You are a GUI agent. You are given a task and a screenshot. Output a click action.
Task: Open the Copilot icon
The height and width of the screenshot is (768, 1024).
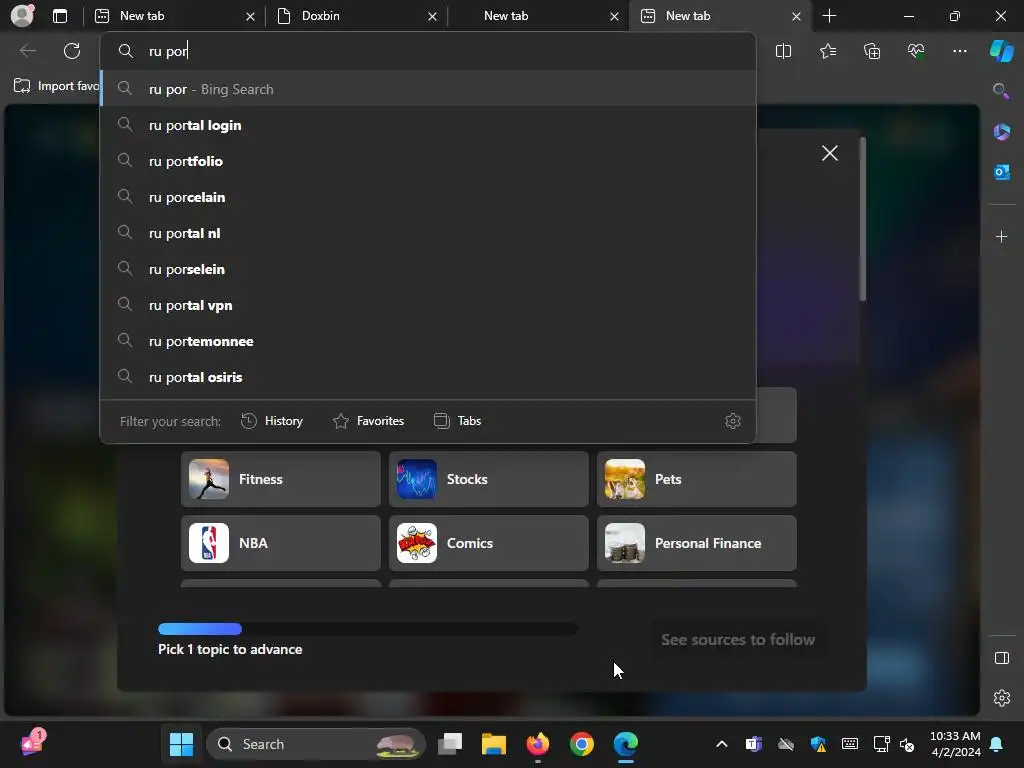[x=1001, y=51]
